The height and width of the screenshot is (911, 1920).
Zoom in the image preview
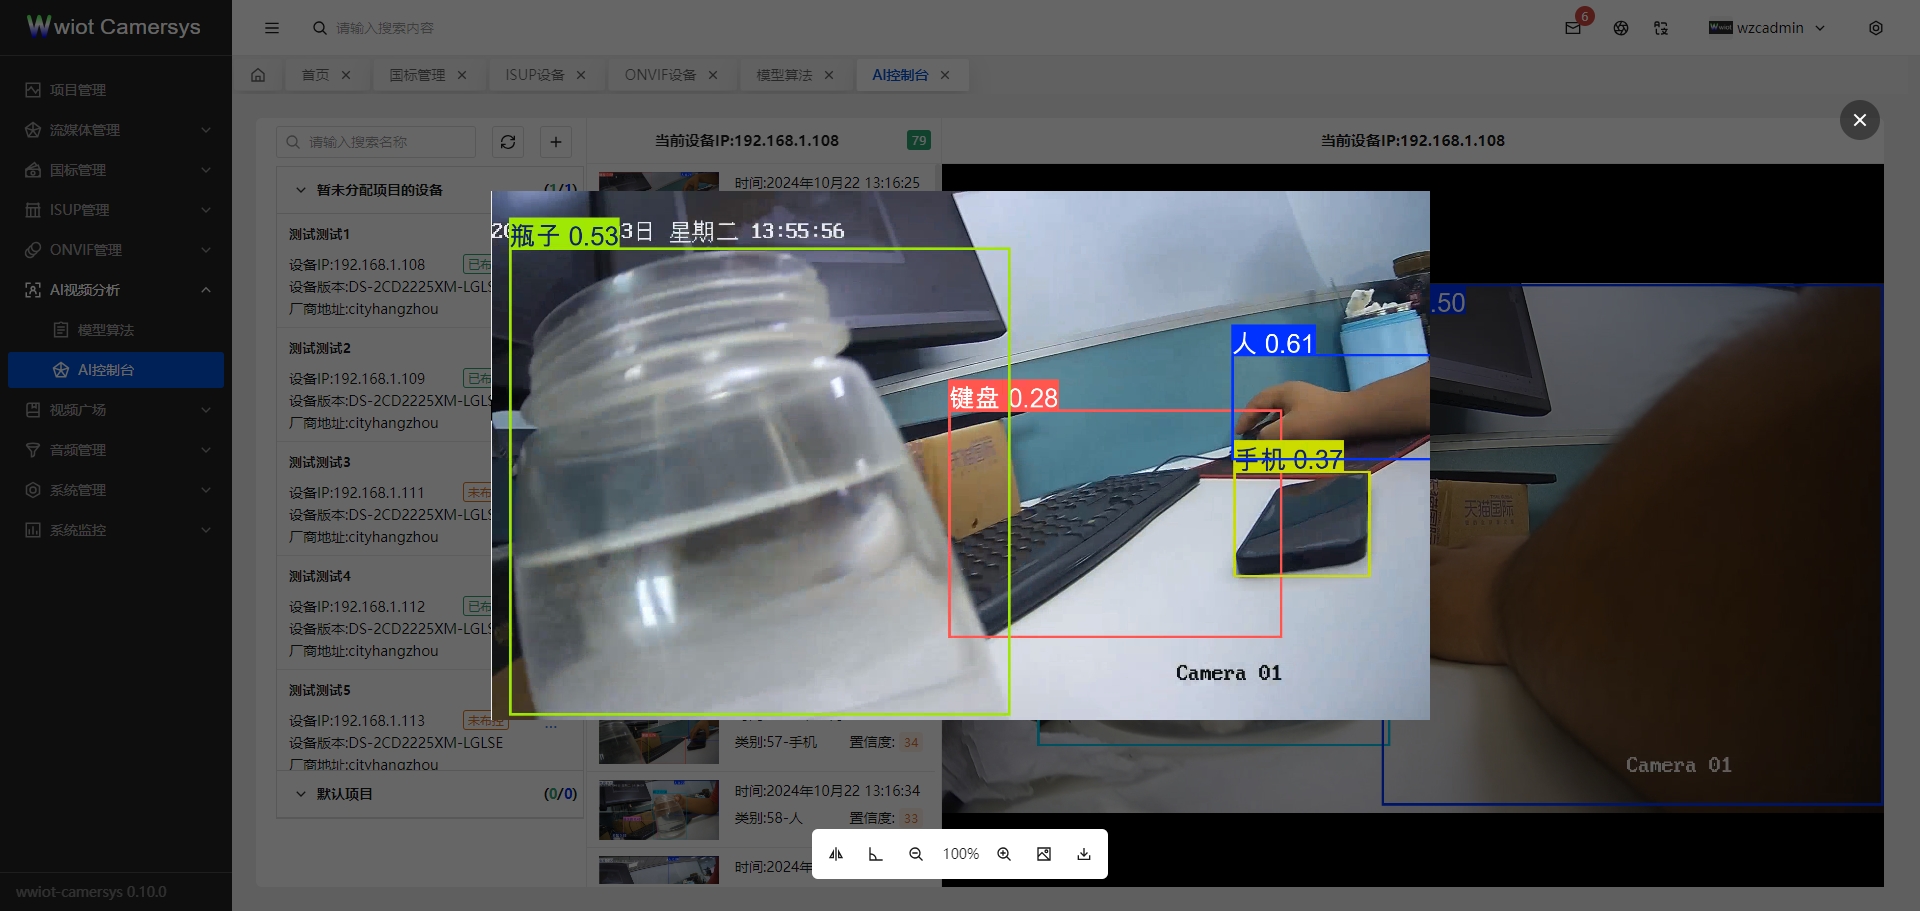coord(1004,854)
